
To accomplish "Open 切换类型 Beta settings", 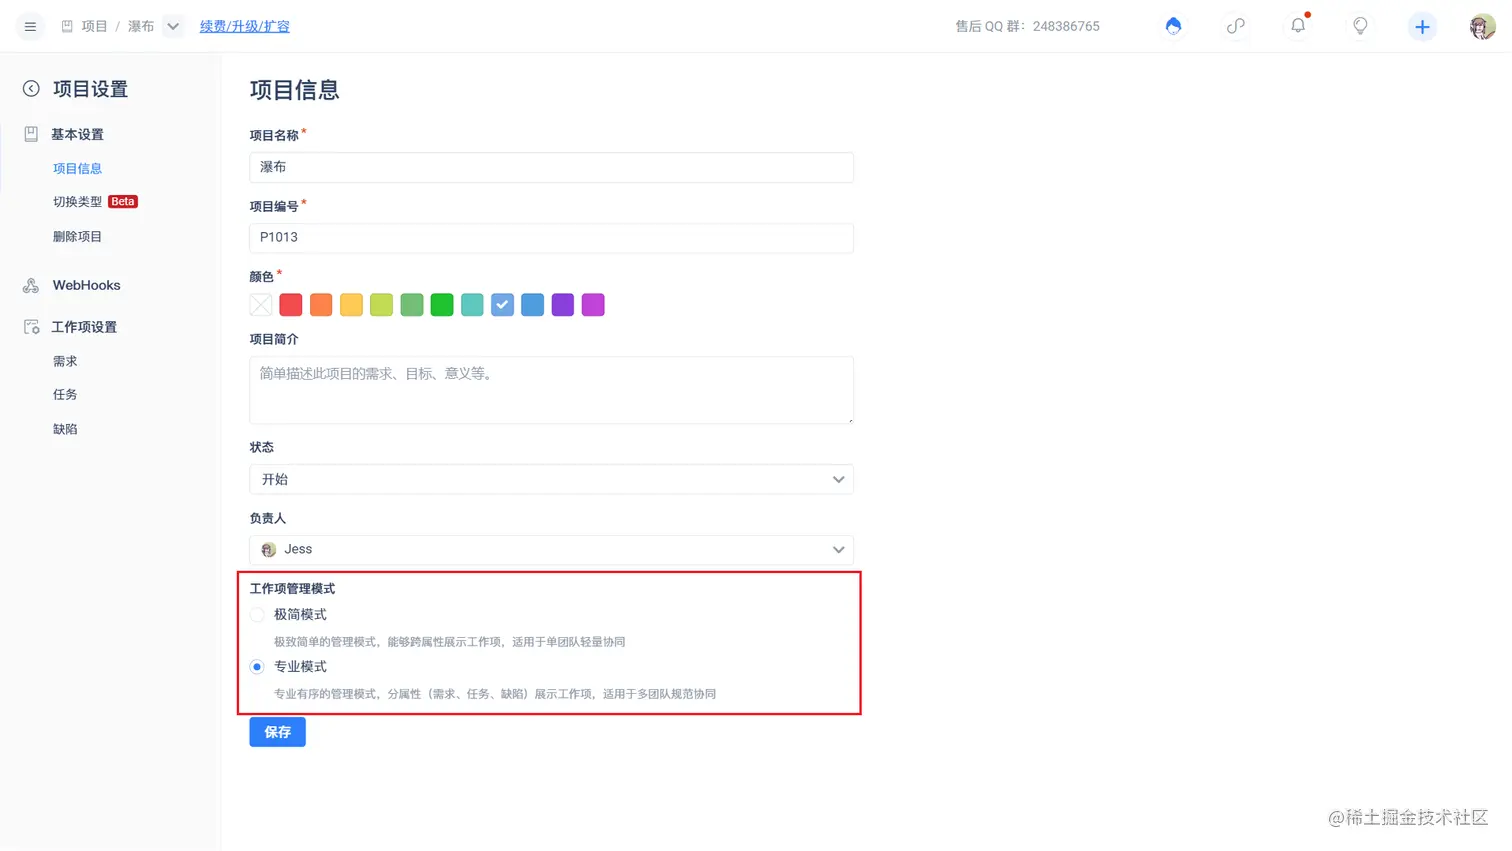I will pos(95,202).
